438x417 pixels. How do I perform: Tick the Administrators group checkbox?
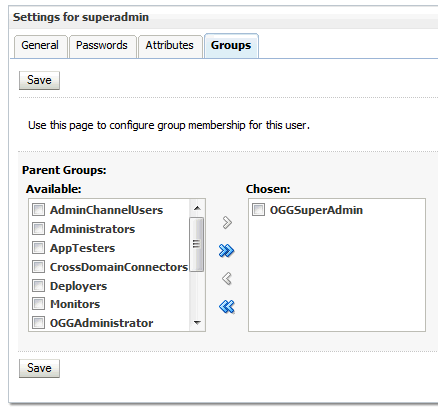pyautogui.click(x=38, y=229)
